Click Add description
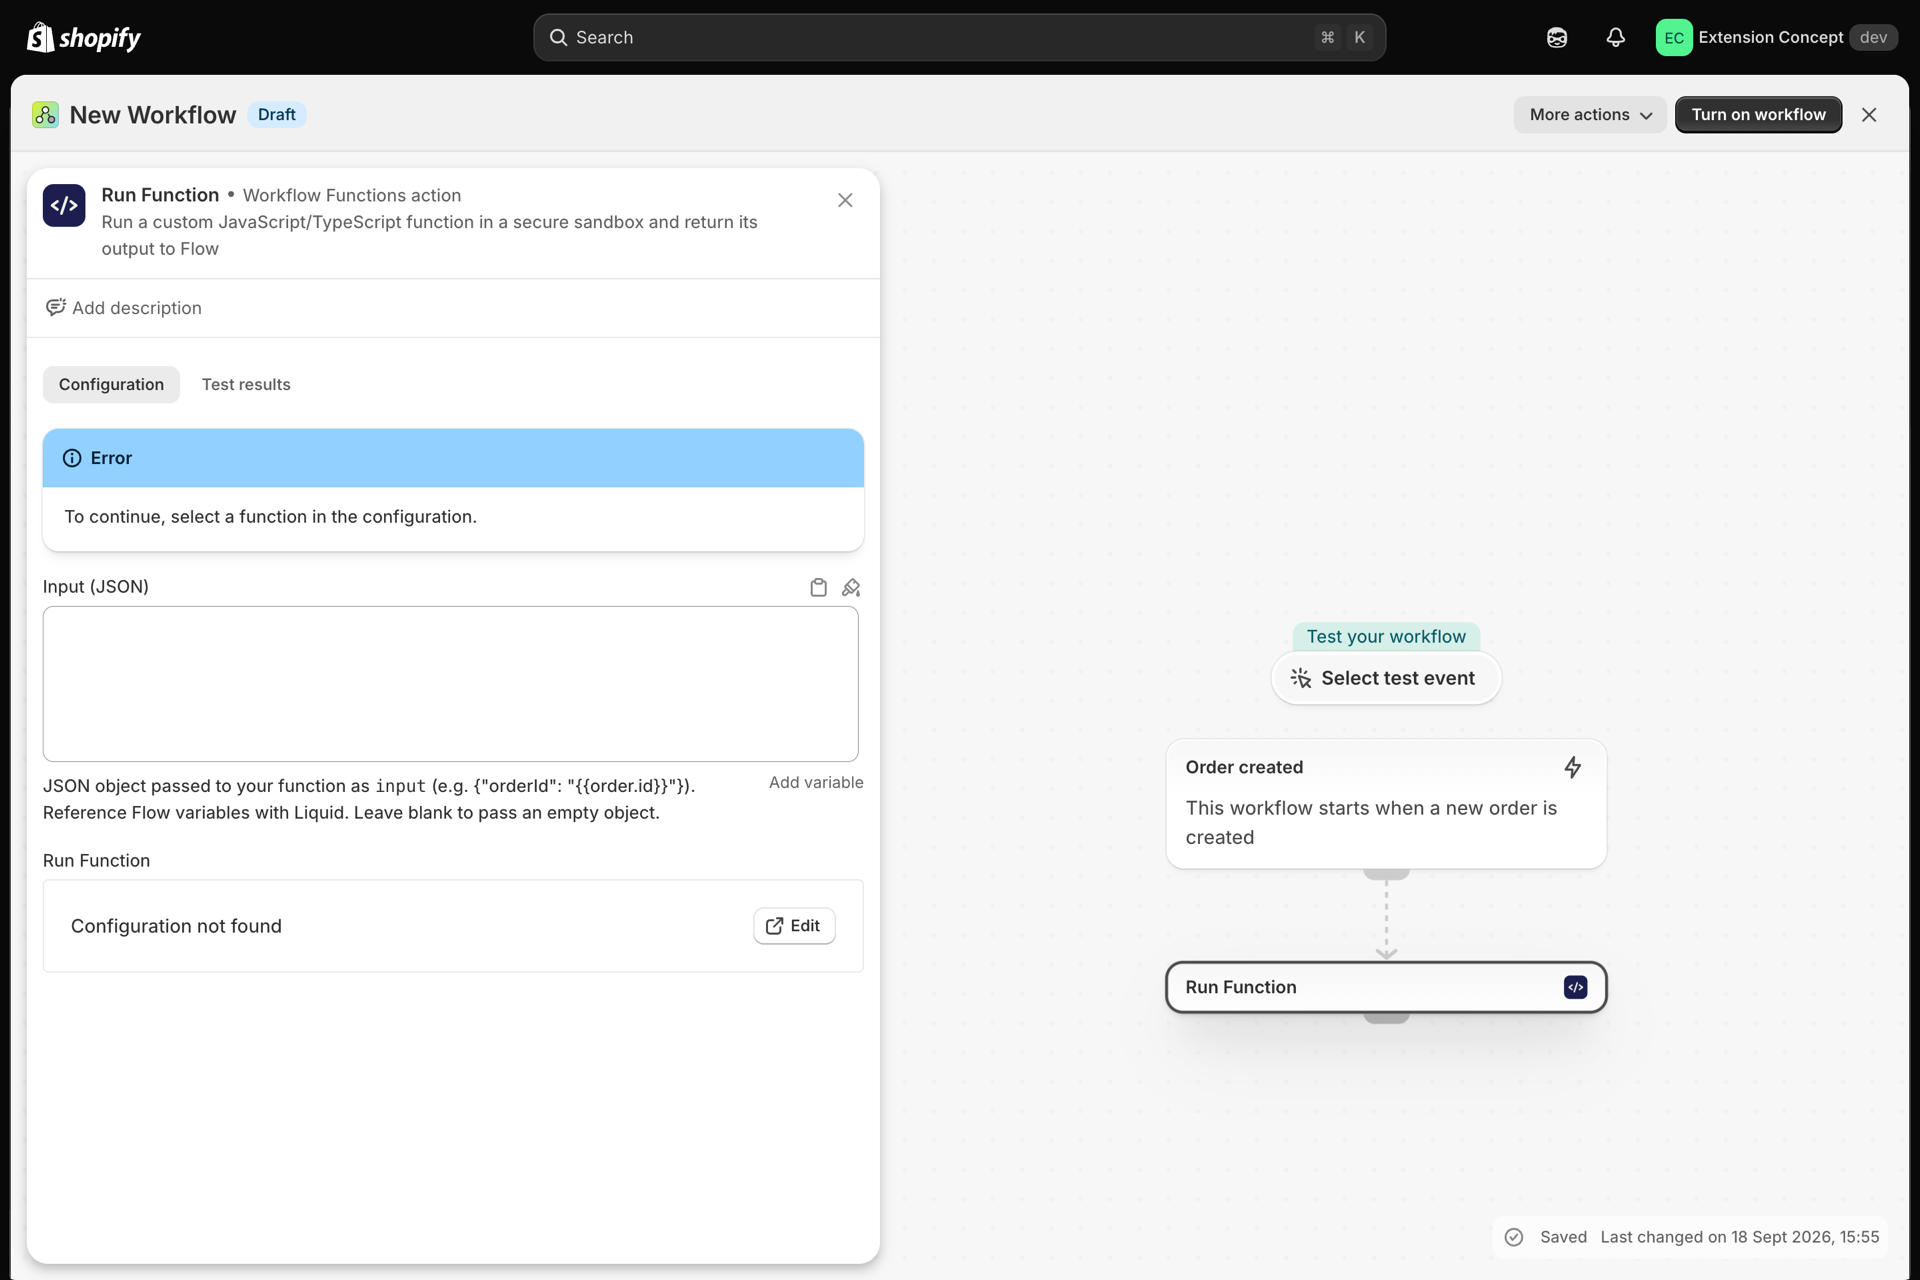The width and height of the screenshot is (1920, 1280). click(x=124, y=308)
